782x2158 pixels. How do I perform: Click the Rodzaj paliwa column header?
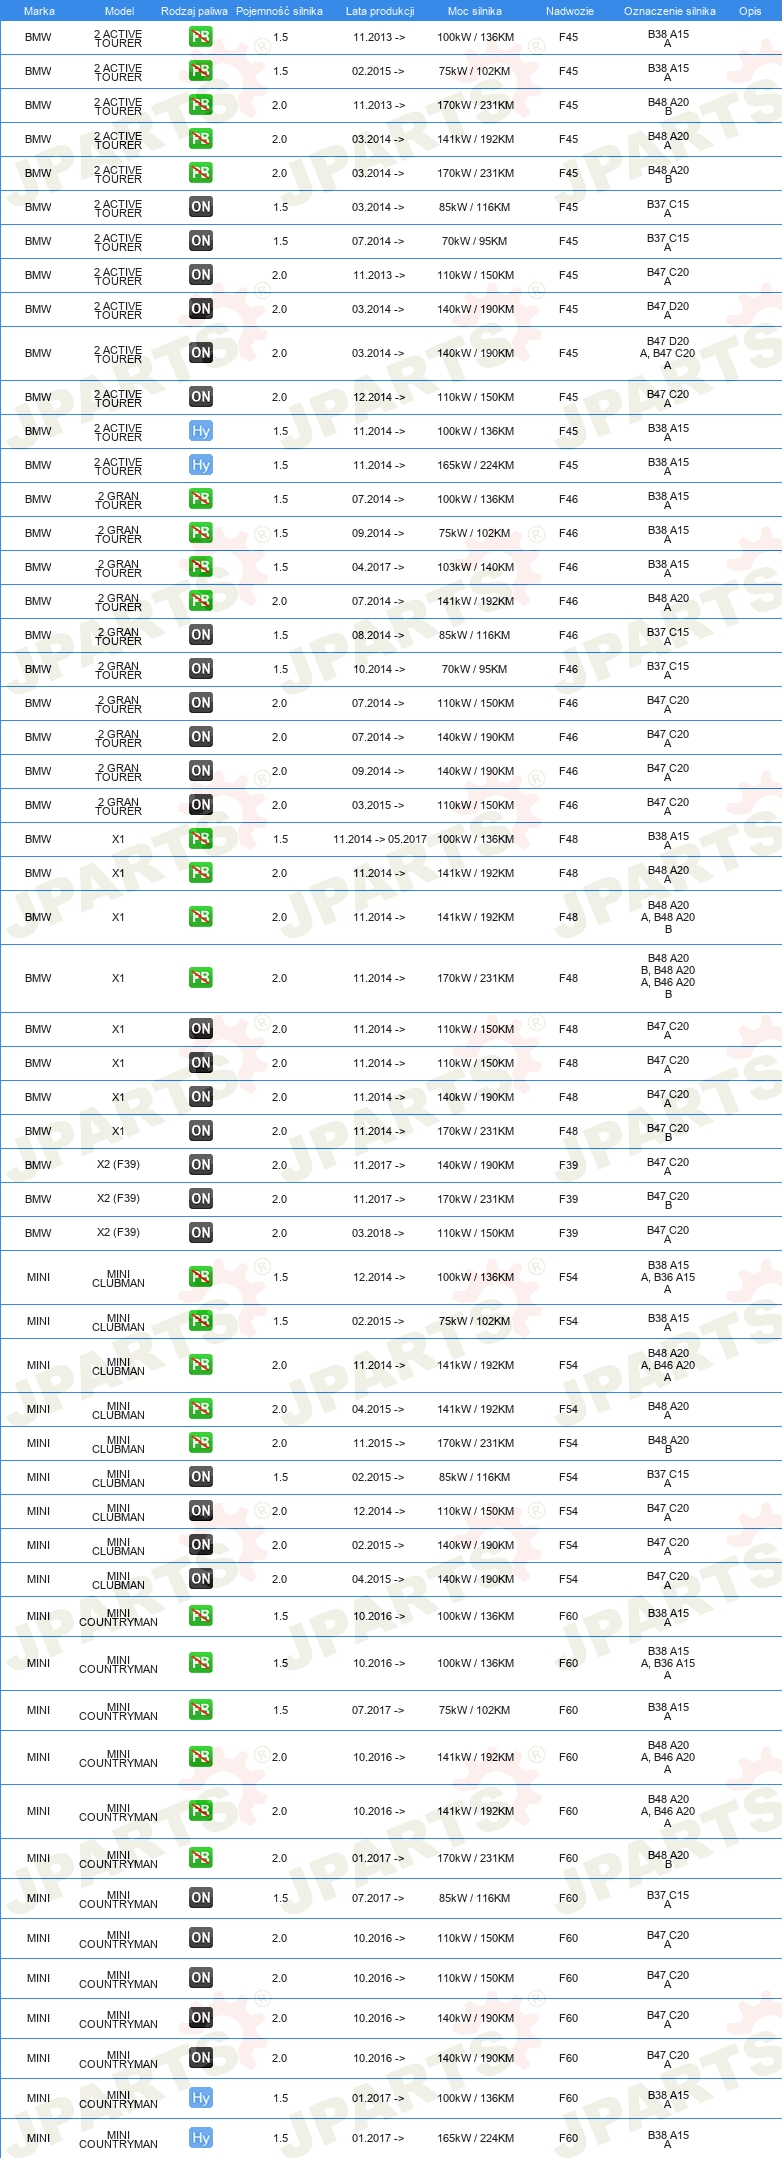[x=194, y=11]
